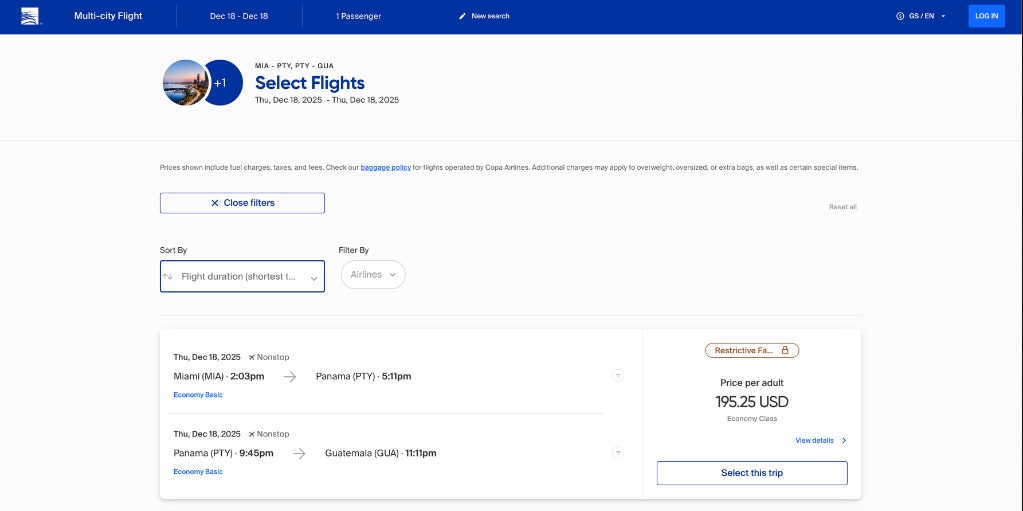Image resolution: width=1023 pixels, height=511 pixels.
Task: Click the arrow icon between Miami and Panama
Action: tap(290, 377)
